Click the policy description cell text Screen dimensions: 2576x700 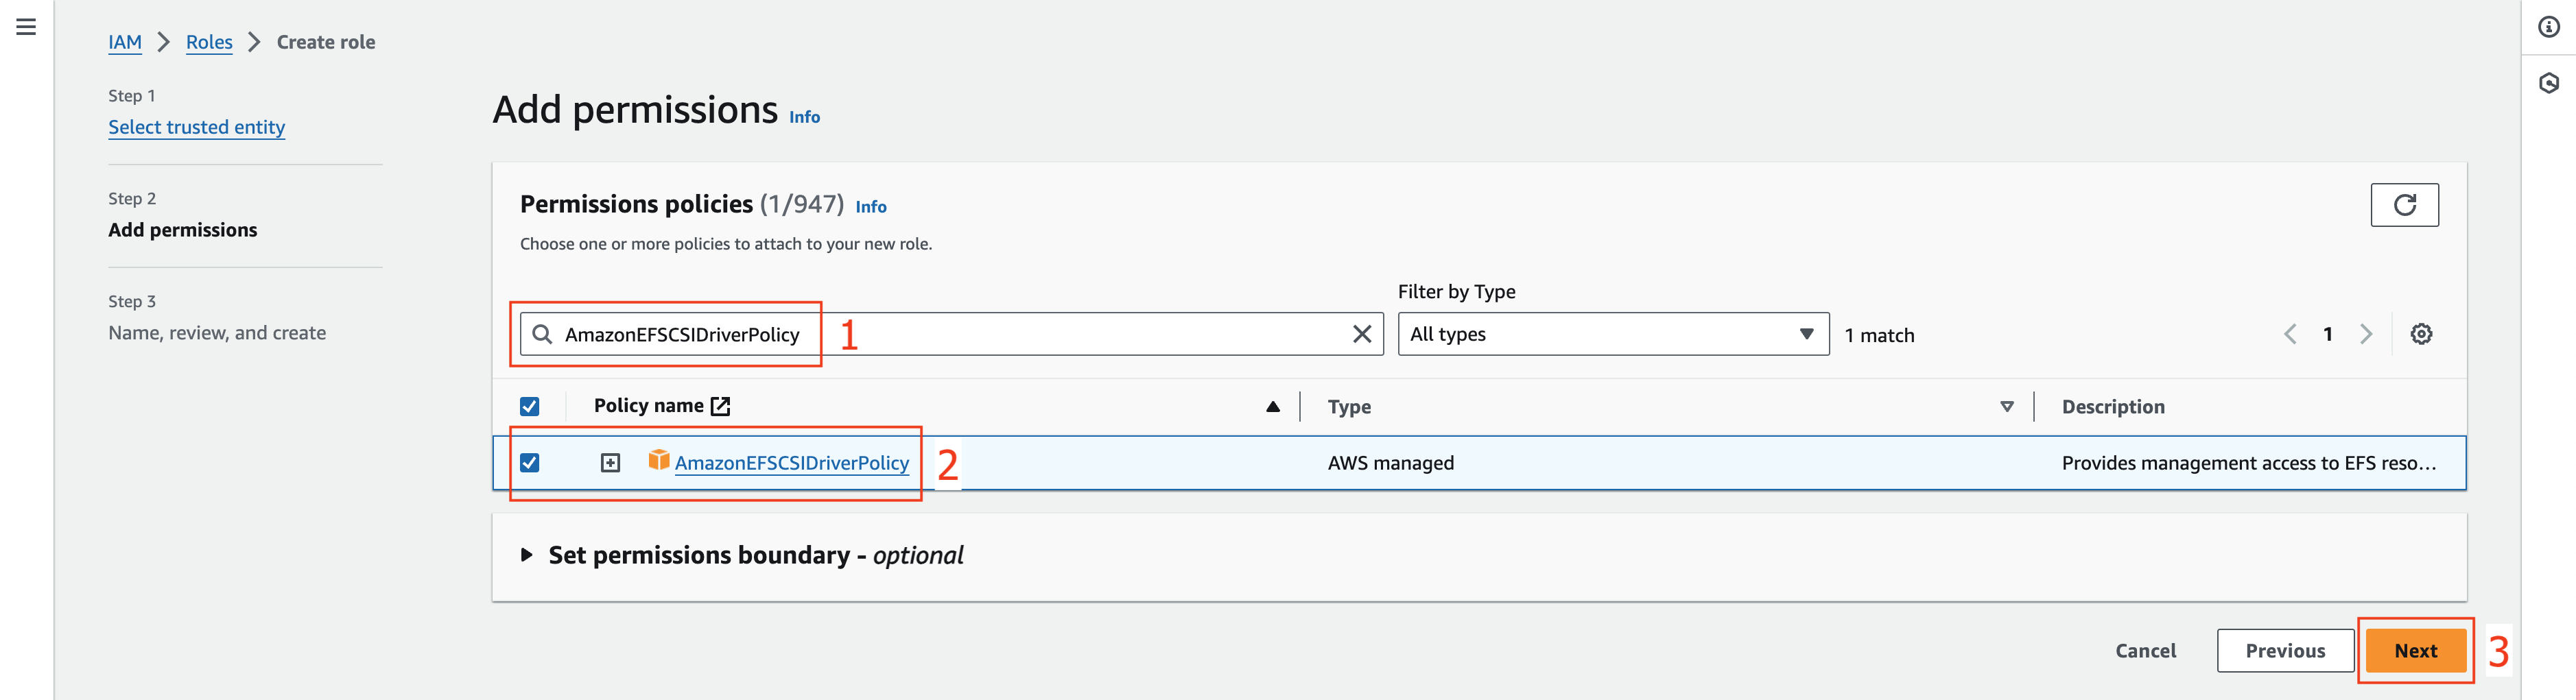tap(2248, 463)
